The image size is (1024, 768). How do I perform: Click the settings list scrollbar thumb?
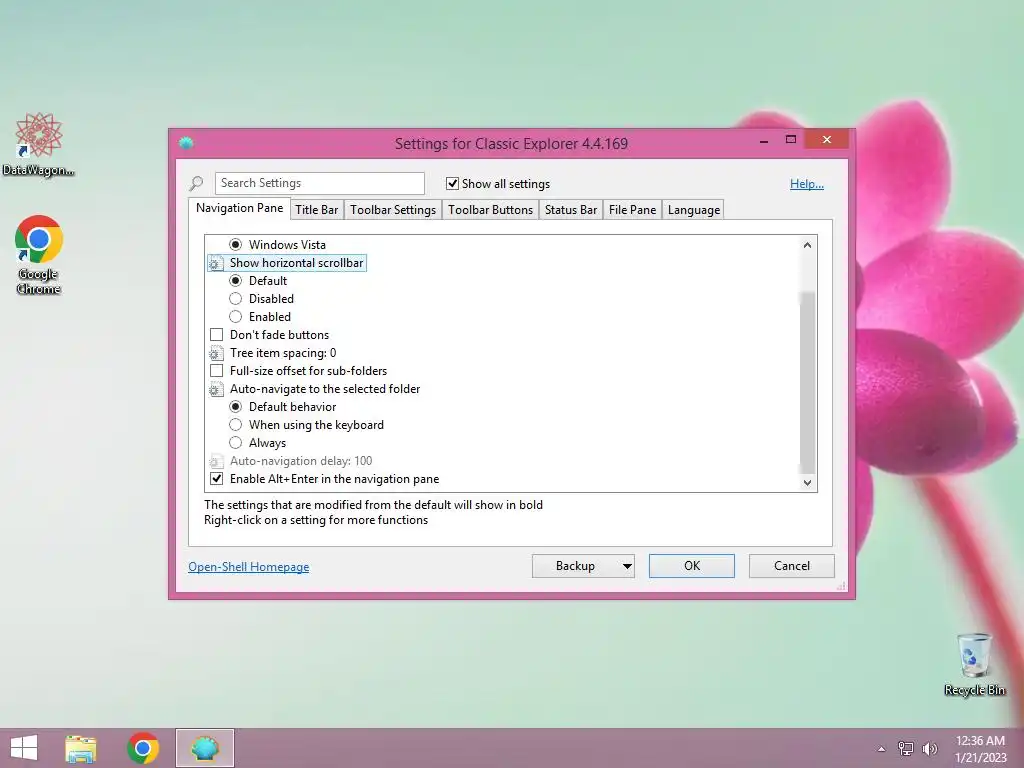pyautogui.click(x=808, y=381)
